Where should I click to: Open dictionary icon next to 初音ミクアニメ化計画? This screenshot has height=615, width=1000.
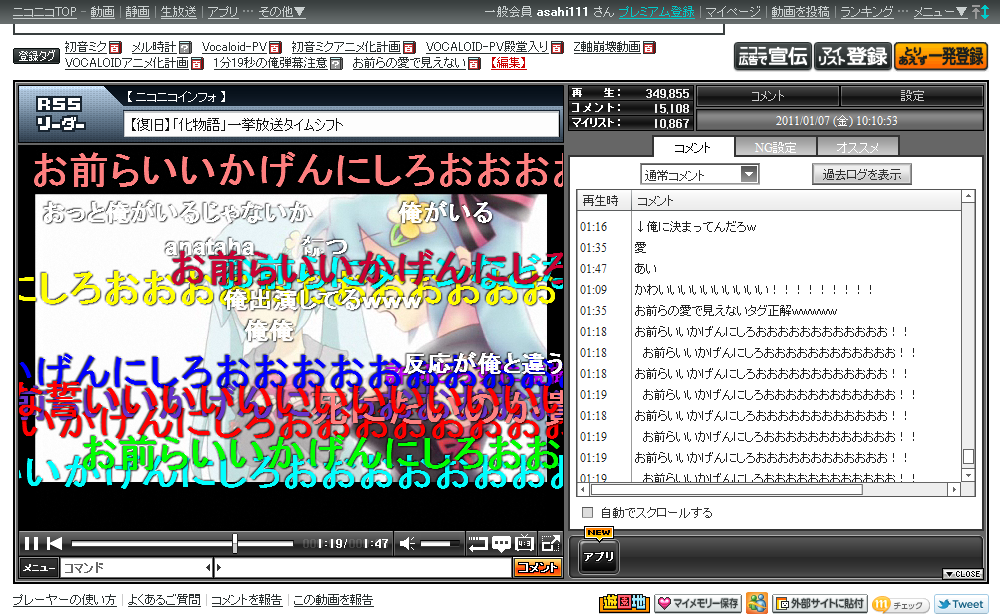pyautogui.click(x=409, y=47)
